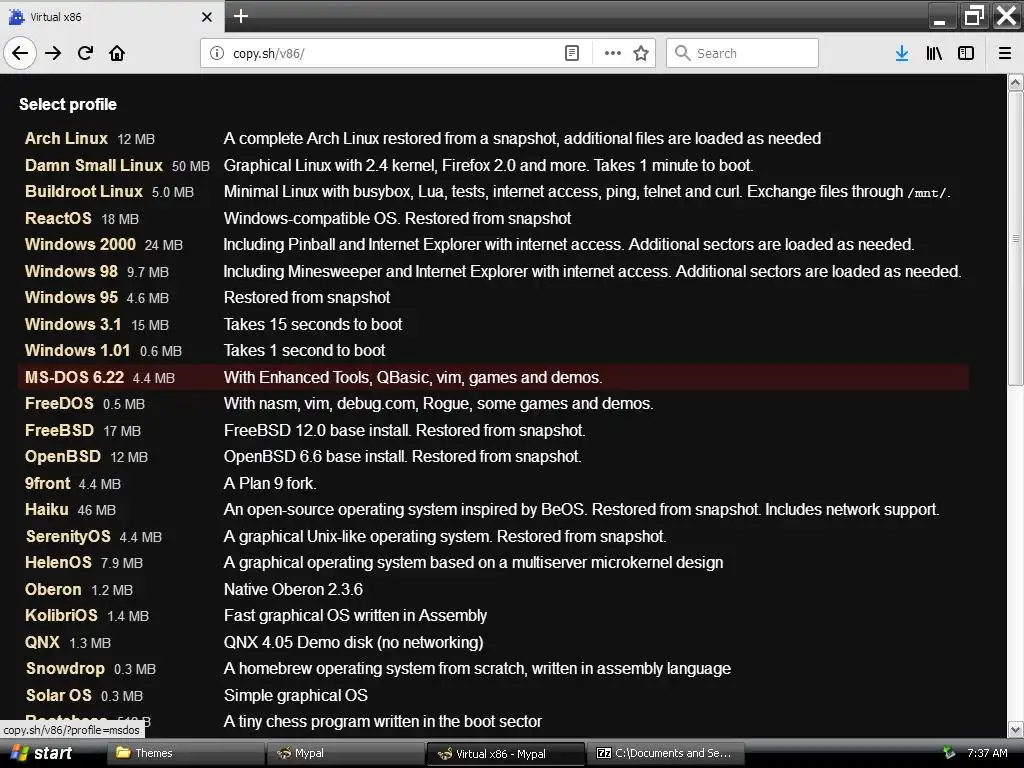Open the HelenOS profile
Image resolution: width=1024 pixels, height=768 pixels.
pos(58,562)
